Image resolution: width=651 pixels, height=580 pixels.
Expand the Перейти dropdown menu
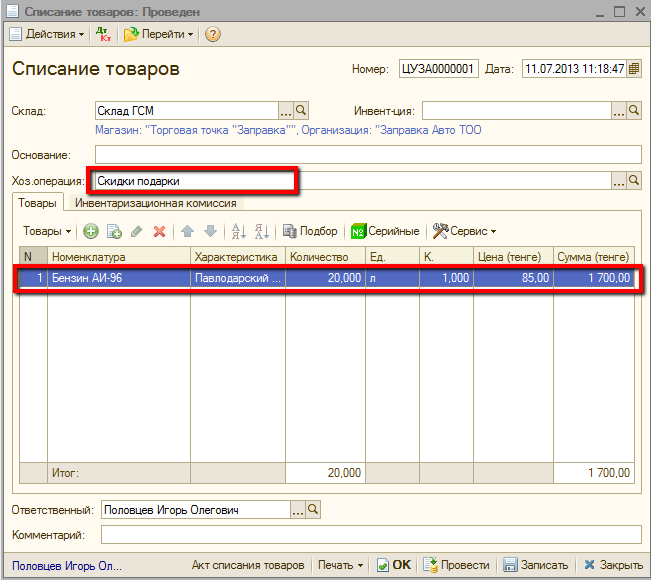coord(158,34)
